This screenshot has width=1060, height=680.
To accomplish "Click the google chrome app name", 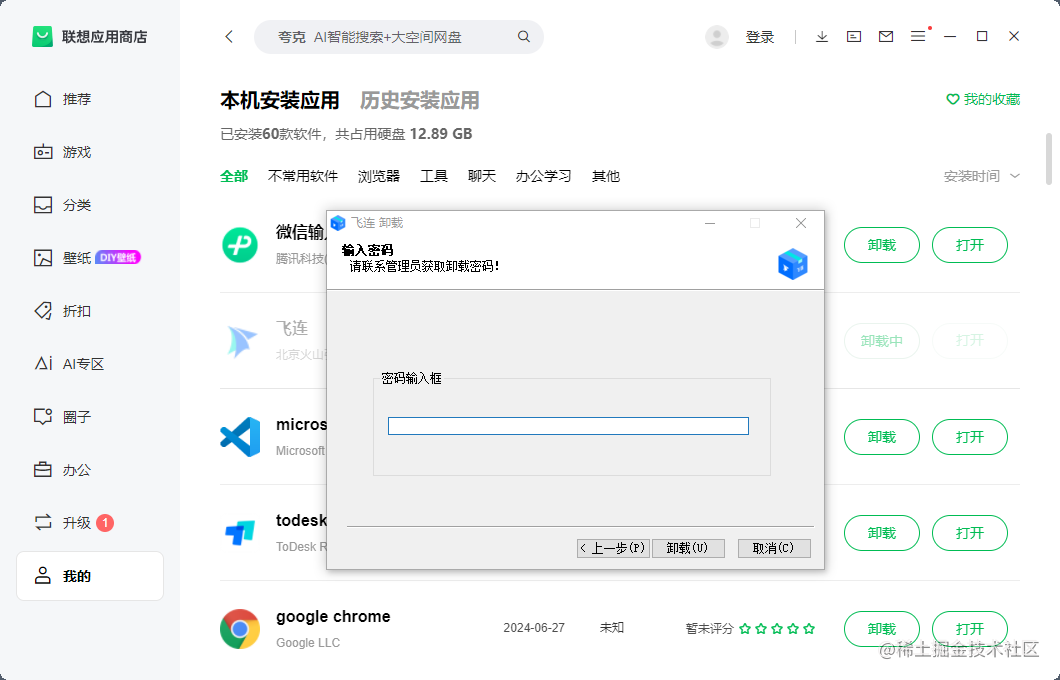I will [333, 616].
